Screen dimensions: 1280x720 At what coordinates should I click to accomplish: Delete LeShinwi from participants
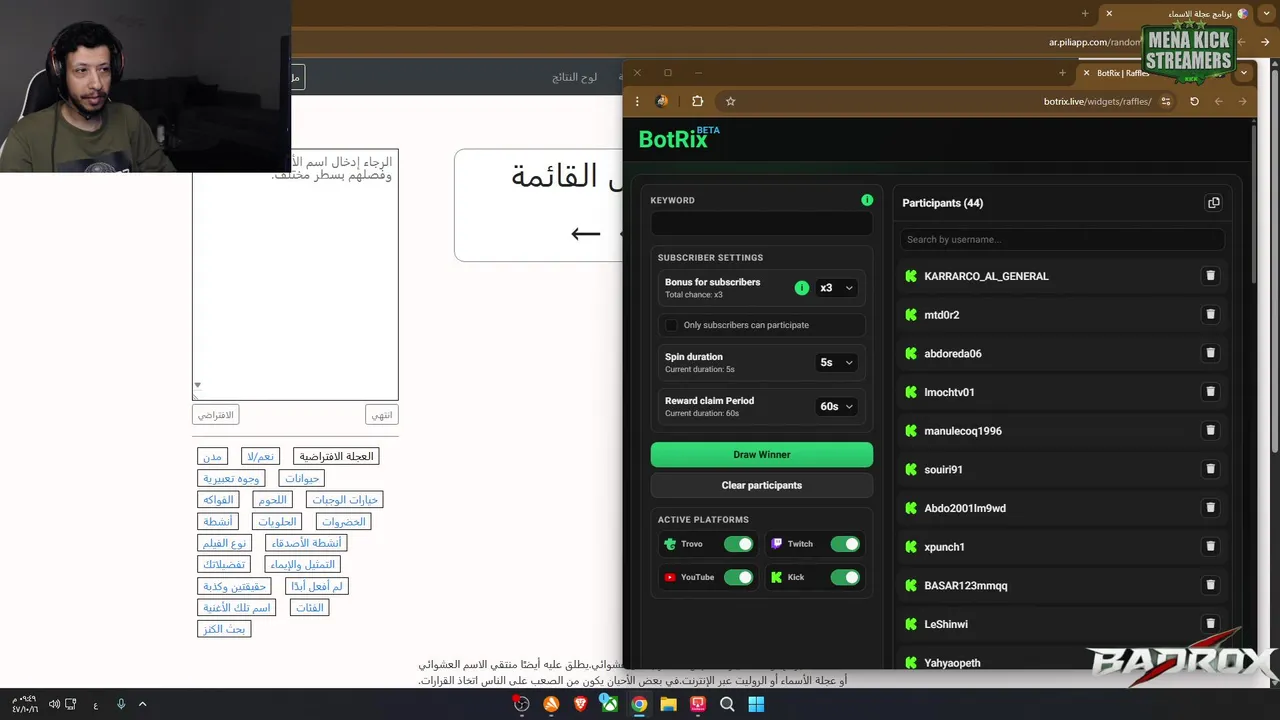[x=1210, y=624]
